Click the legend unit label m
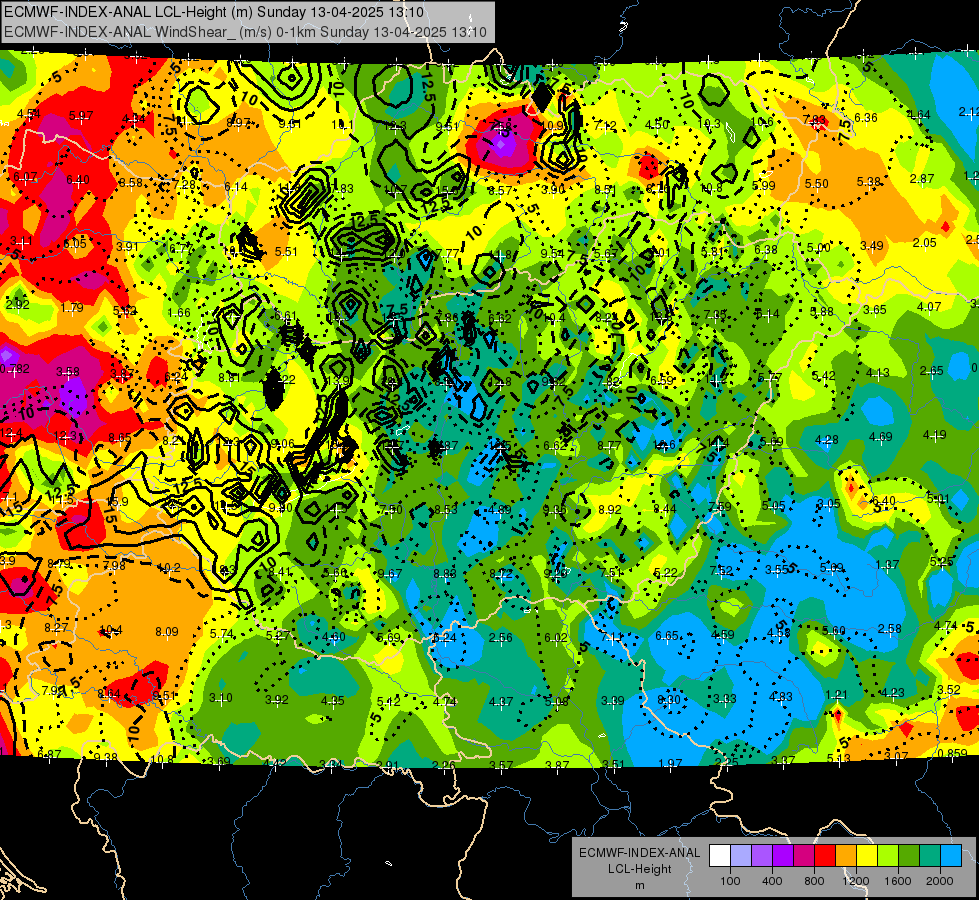Image resolution: width=979 pixels, height=900 pixels. (639, 886)
